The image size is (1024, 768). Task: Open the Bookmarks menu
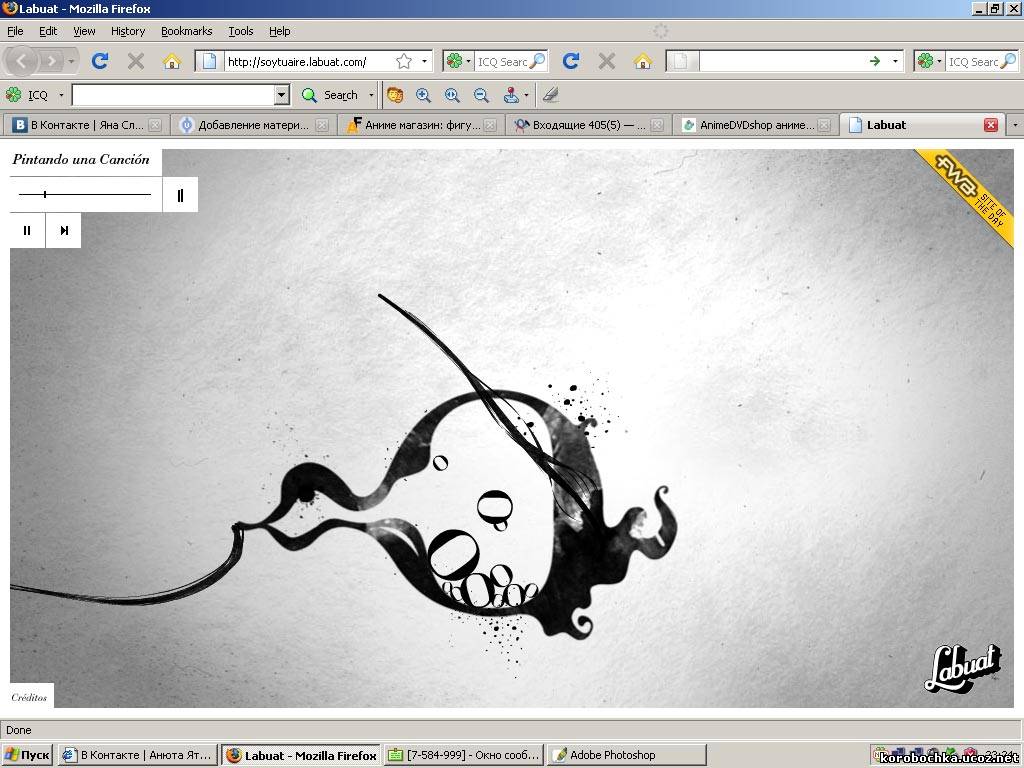coord(187,31)
